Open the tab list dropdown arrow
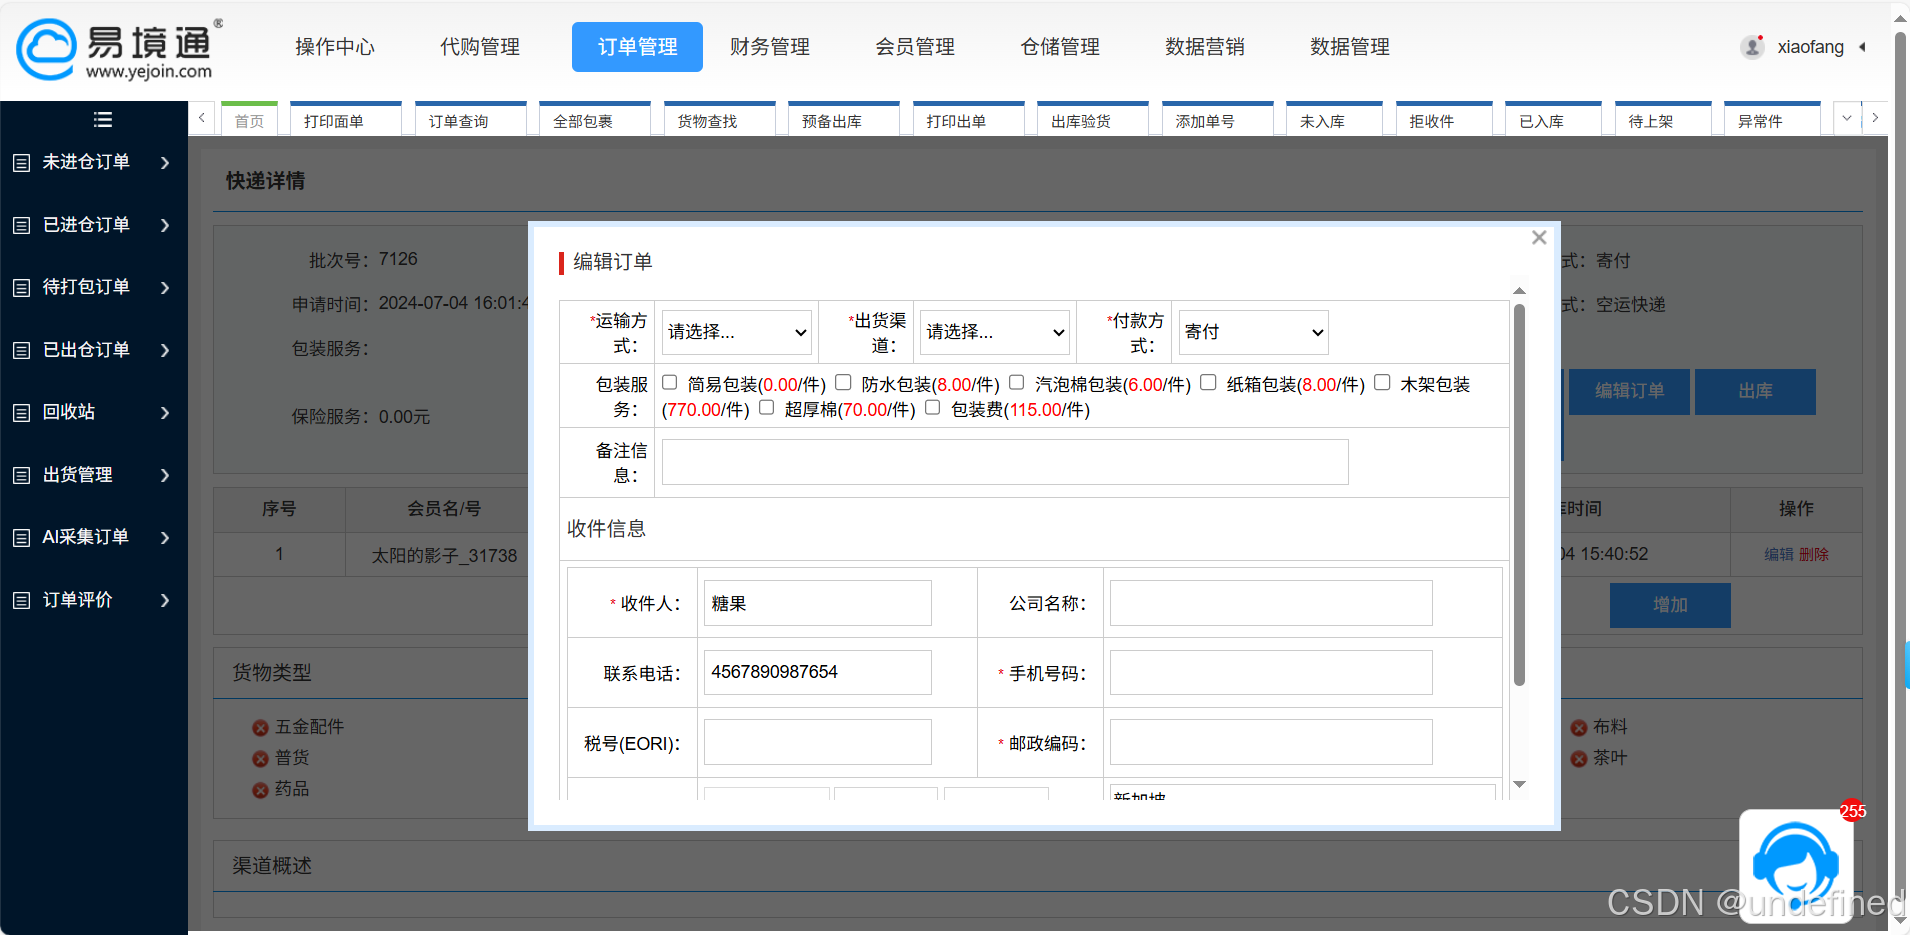Screen dimensions: 1910x935 [1847, 118]
